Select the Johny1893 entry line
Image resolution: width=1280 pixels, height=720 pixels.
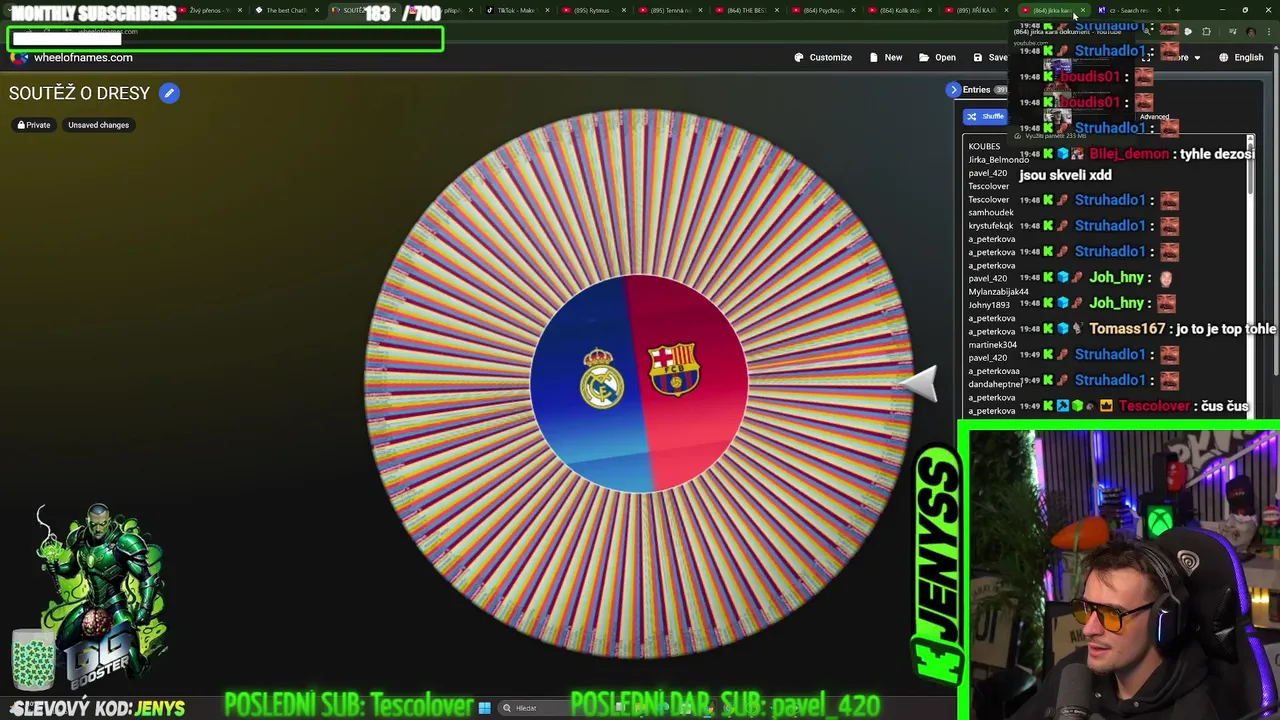pos(989,305)
